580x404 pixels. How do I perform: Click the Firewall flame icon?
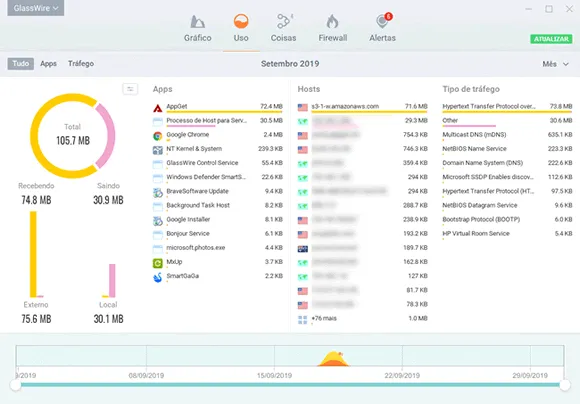point(332,21)
